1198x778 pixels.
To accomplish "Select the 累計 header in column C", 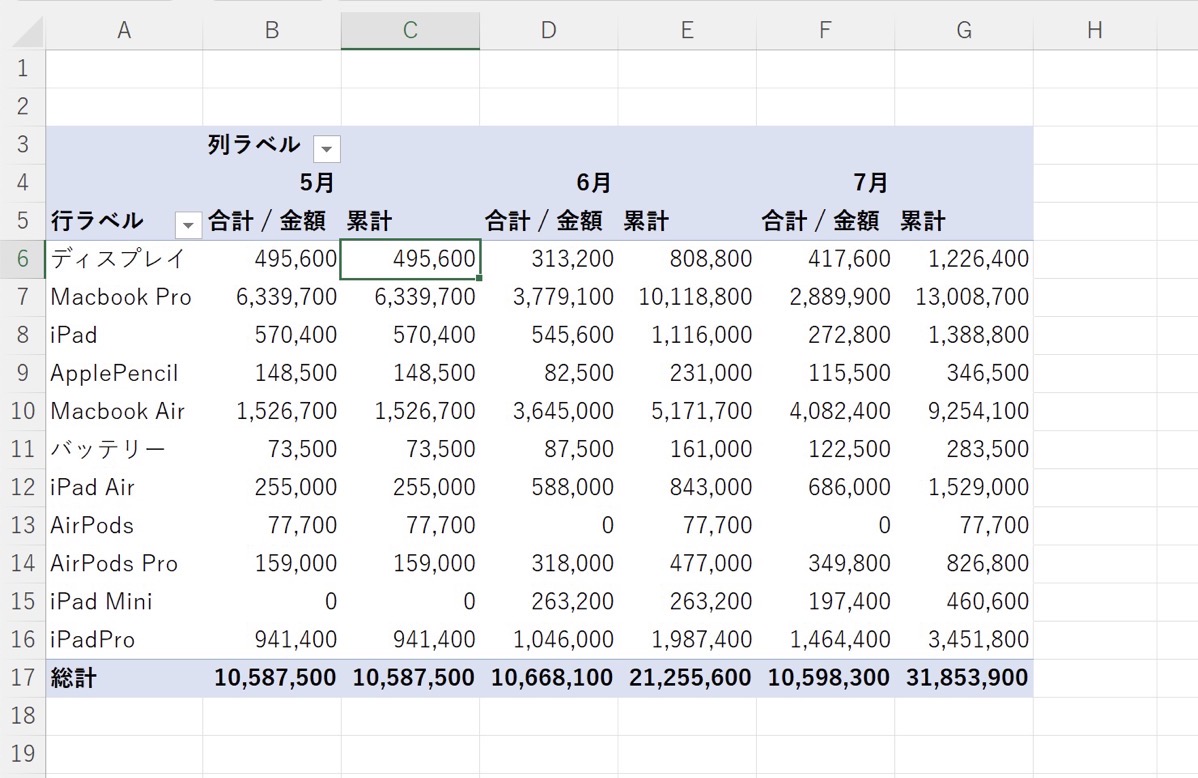I will [410, 222].
